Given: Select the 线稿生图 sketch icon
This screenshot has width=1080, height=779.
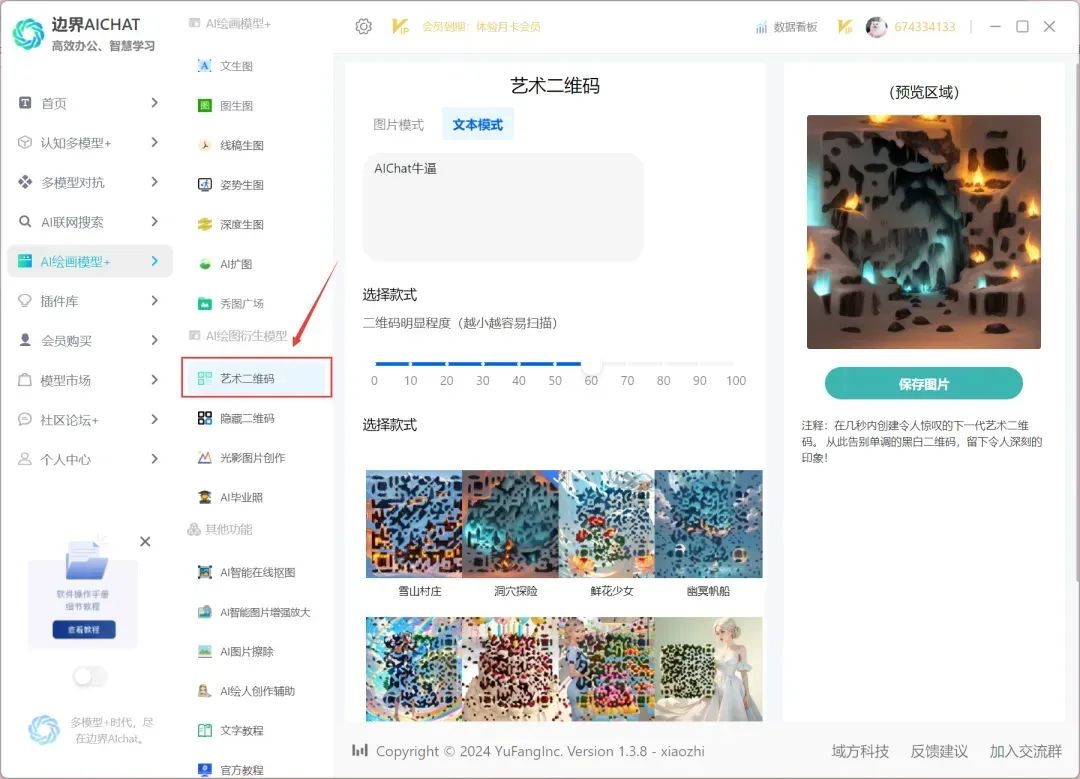Looking at the screenshot, I should [204, 145].
